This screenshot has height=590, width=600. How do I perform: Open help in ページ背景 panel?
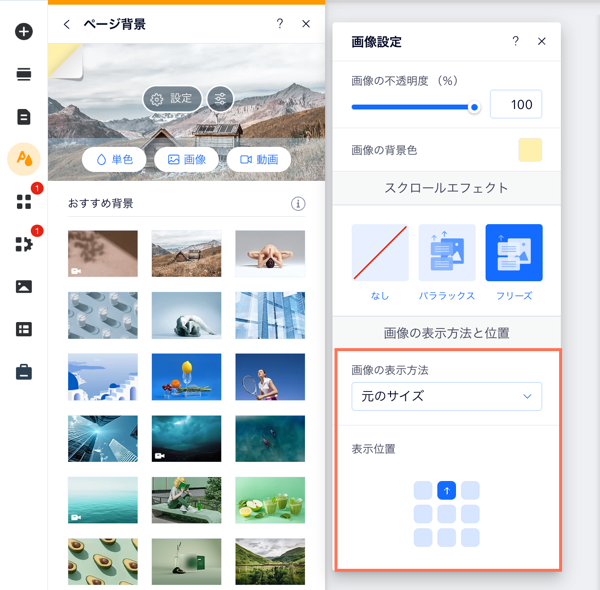pos(280,24)
